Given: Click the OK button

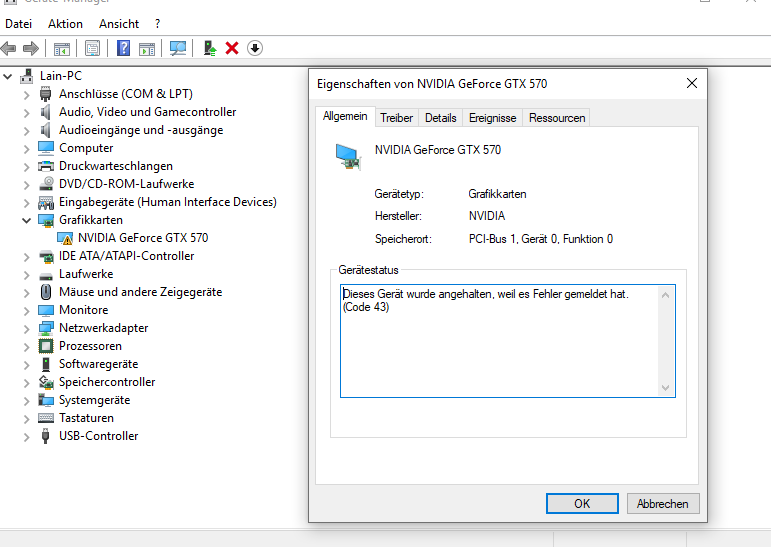Looking at the screenshot, I should (582, 504).
